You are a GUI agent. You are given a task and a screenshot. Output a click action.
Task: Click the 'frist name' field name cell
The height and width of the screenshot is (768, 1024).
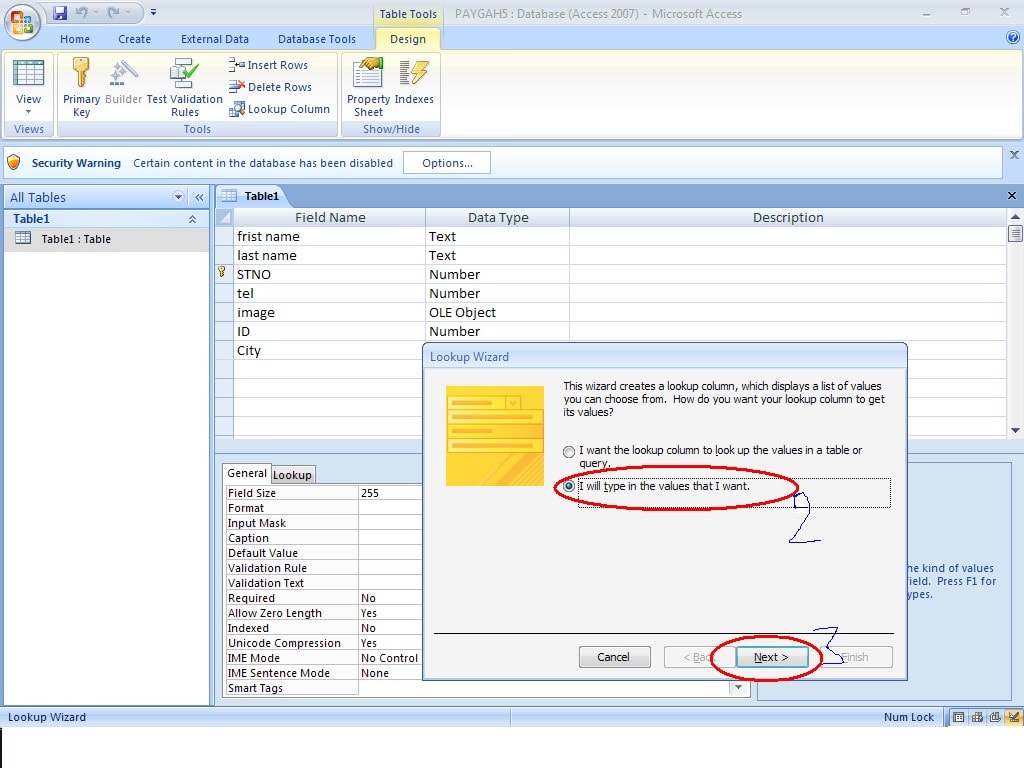pos(329,236)
